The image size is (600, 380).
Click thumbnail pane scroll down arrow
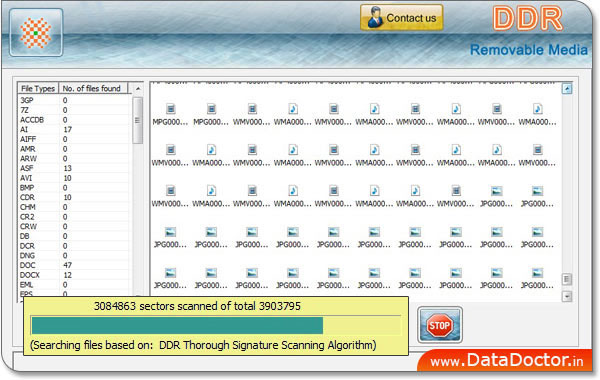click(567, 296)
